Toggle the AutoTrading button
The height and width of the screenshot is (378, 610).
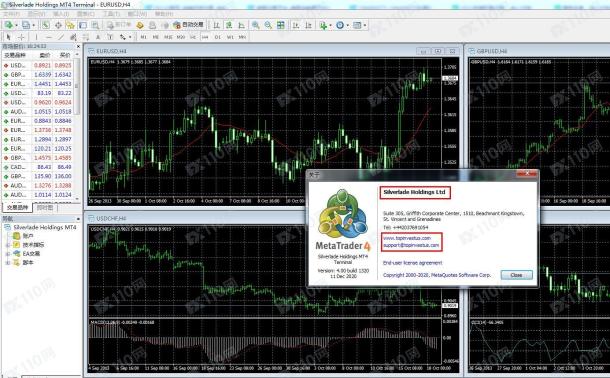[x=189, y=25]
